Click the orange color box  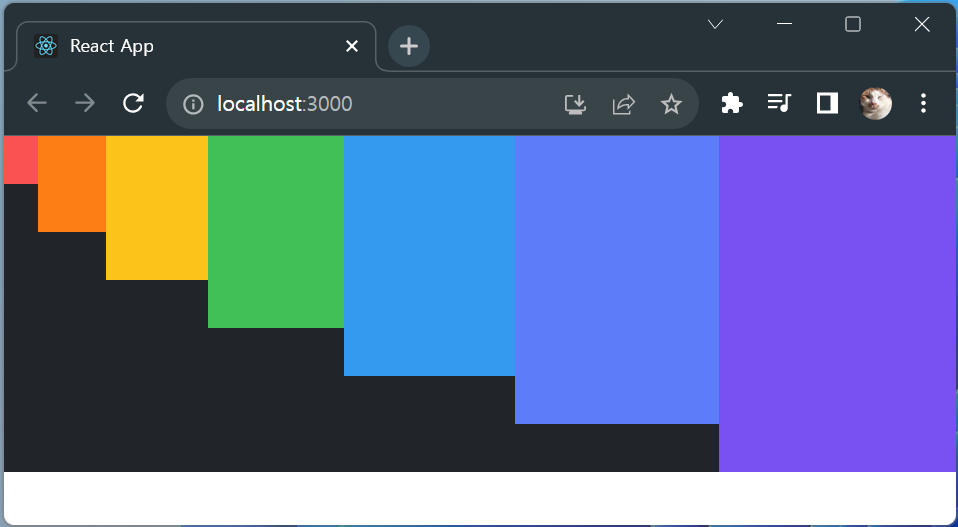pos(71,184)
